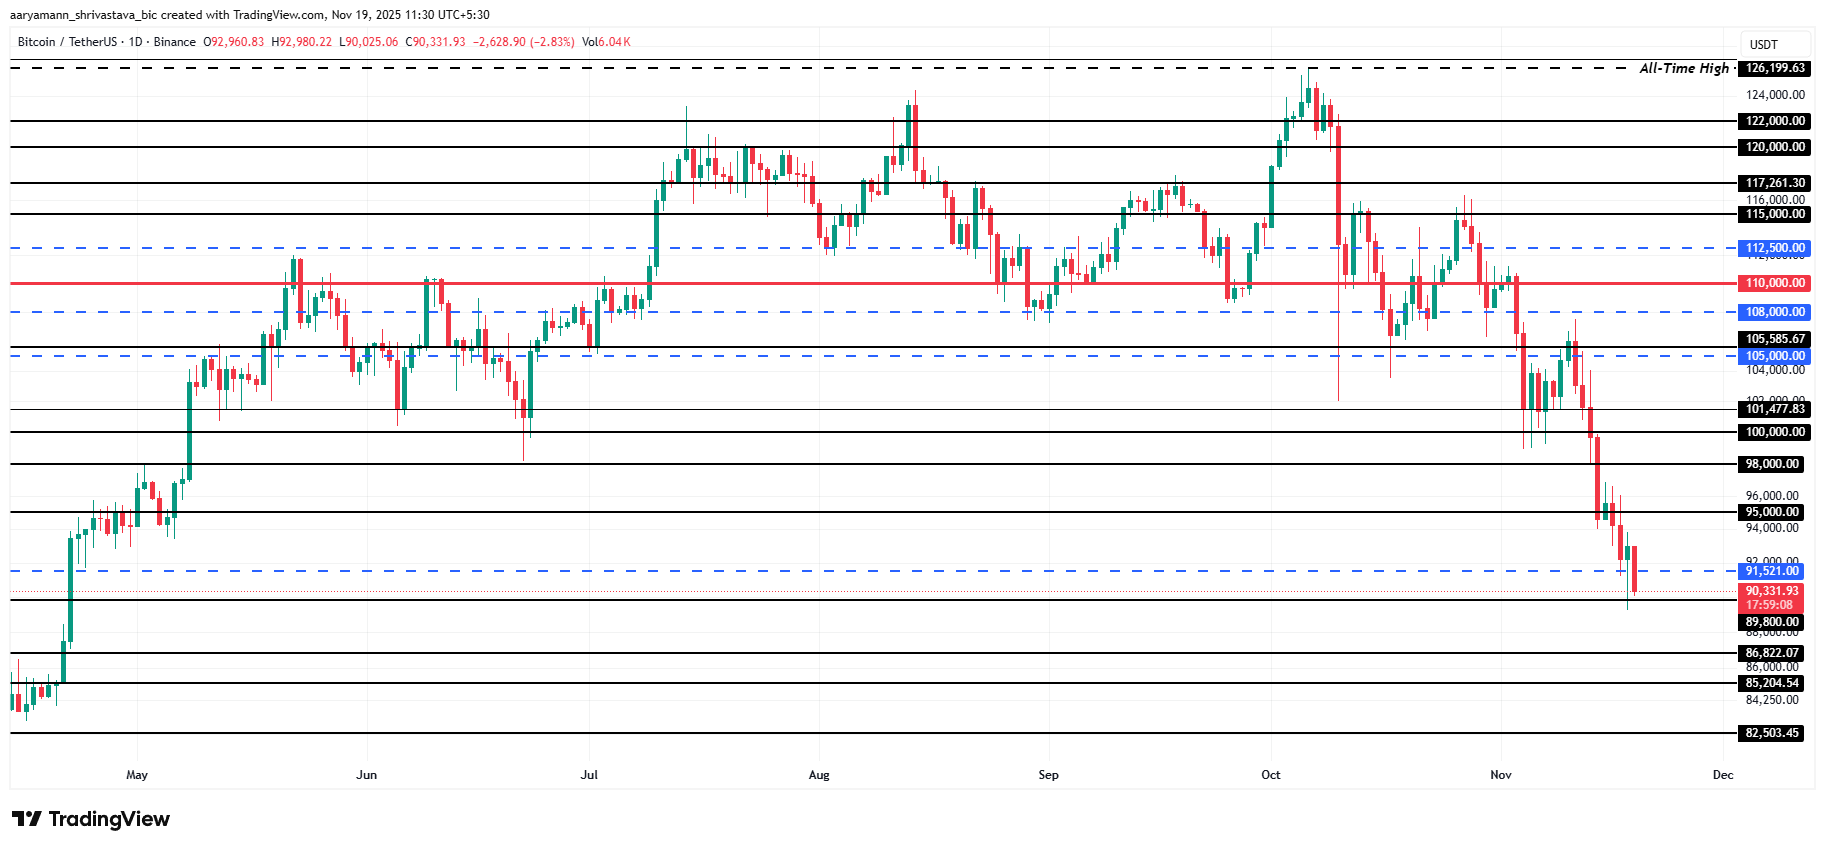Click the current price 90,331.93 label
The width and height of the screenshot is (1825, 849).
1772,591
